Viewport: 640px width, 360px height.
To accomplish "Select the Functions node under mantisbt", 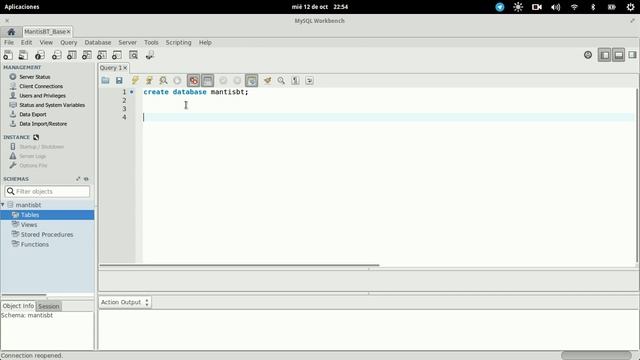I will 35,244.
